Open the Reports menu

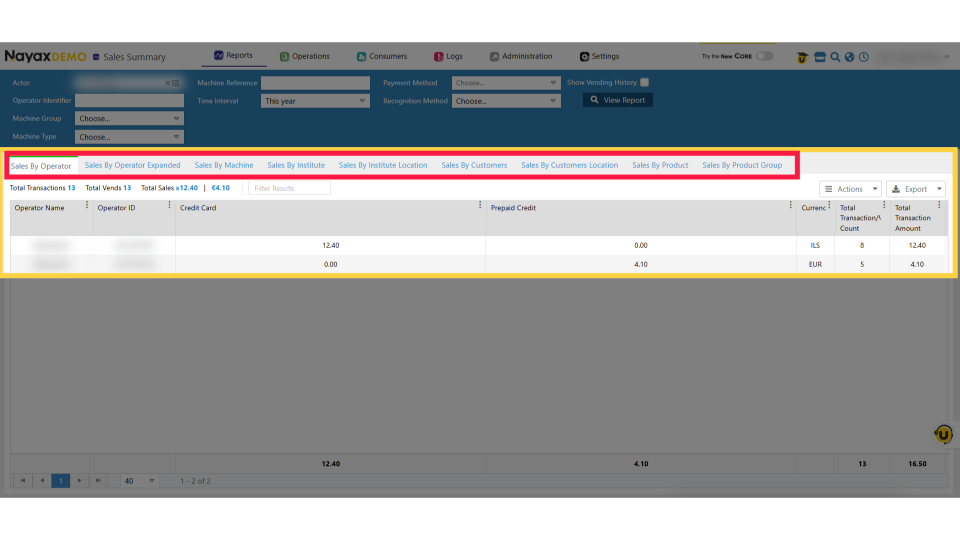coord(233,55)
